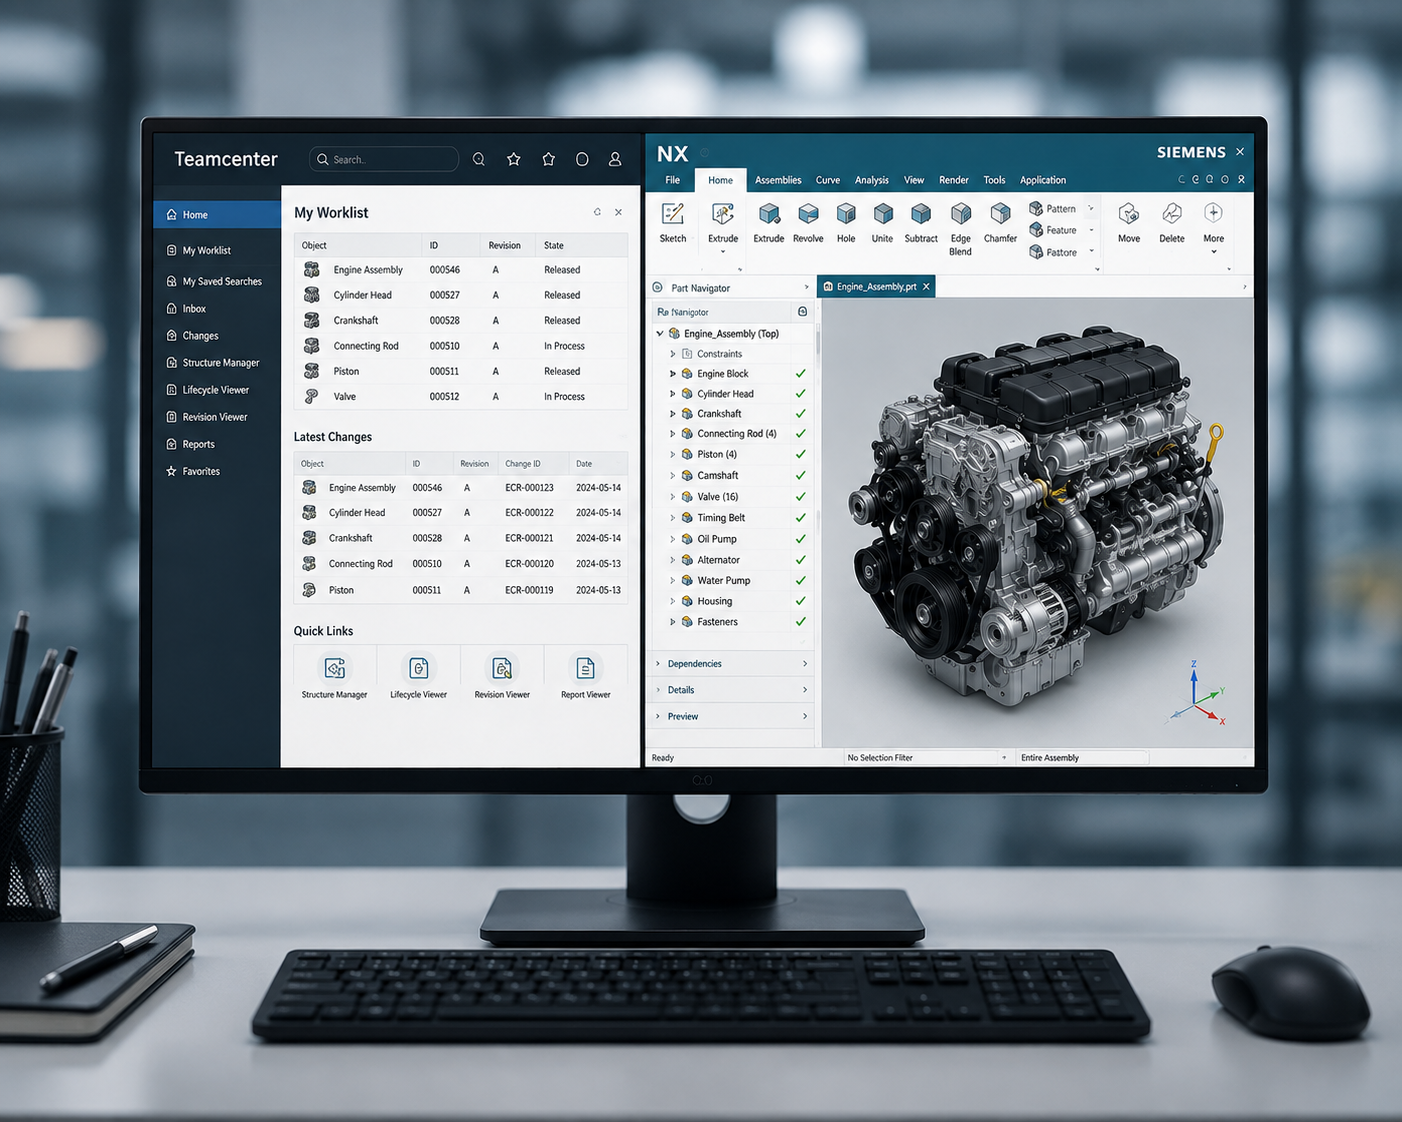Open My Saved Searches in Teamcenter sidebar

point(216,281)
